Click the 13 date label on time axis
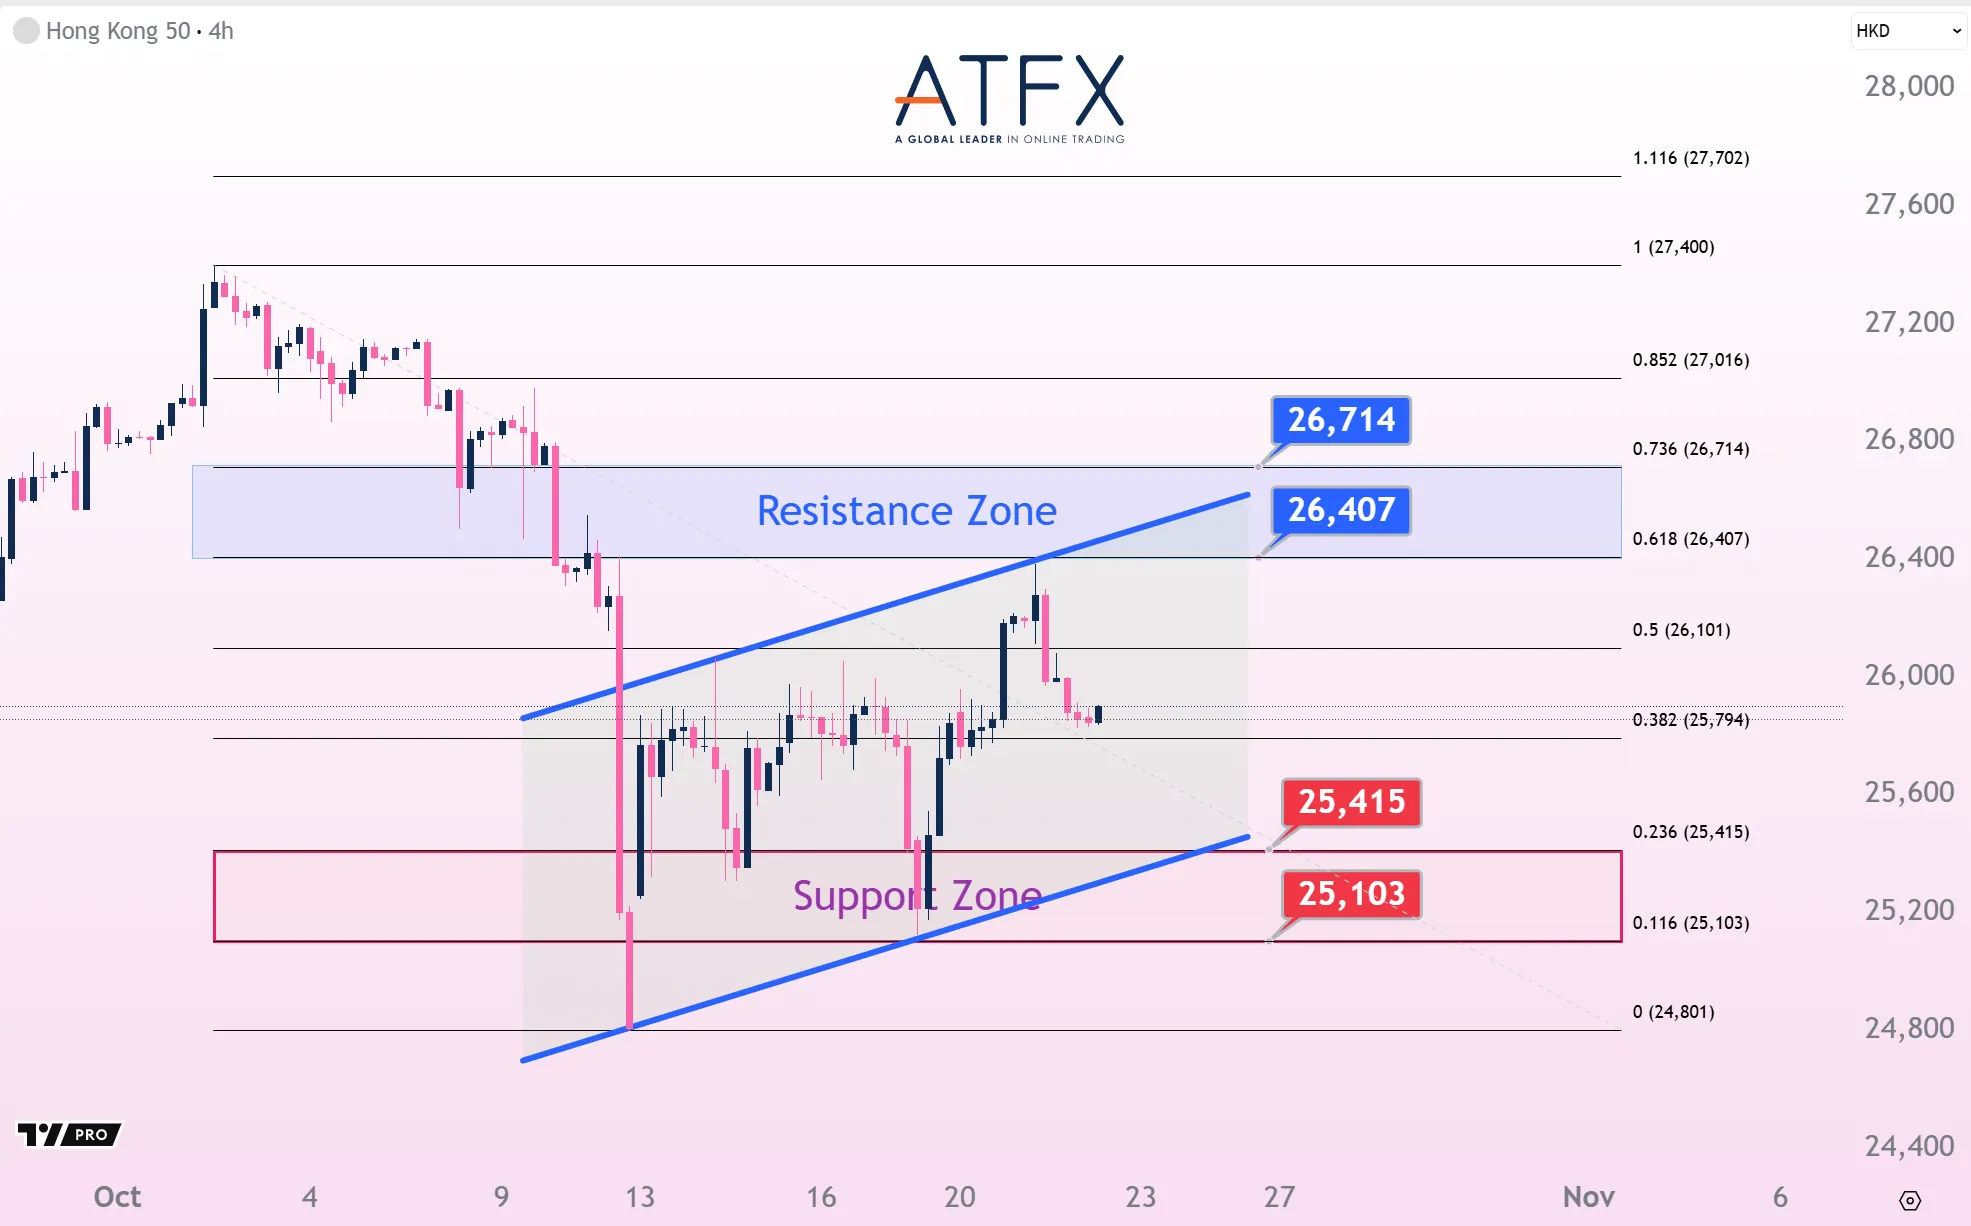 (x=639, y=1197)
